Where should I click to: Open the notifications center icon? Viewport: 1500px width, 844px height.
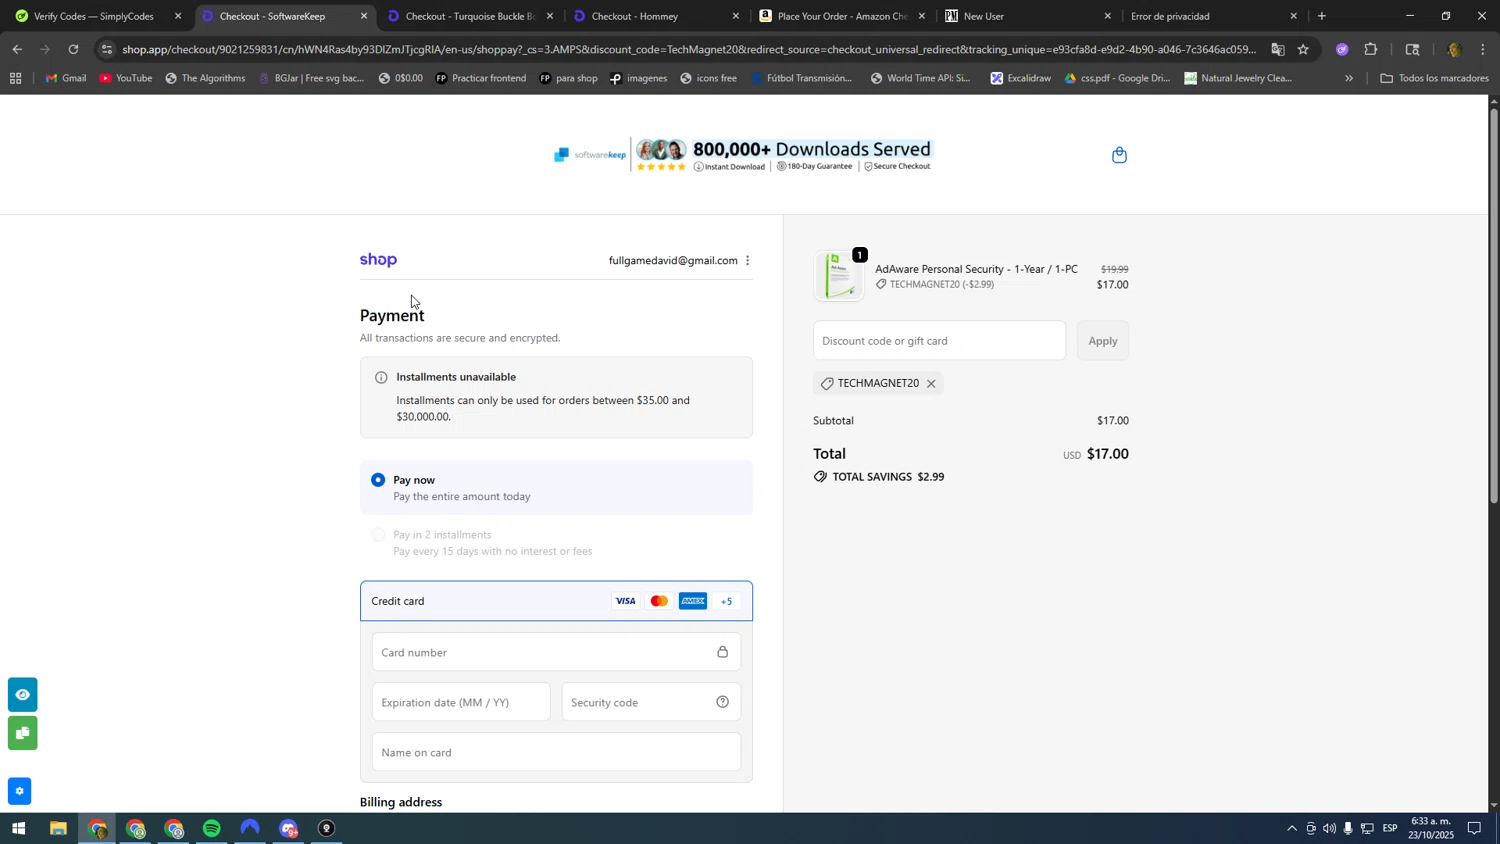[1474, 829]
